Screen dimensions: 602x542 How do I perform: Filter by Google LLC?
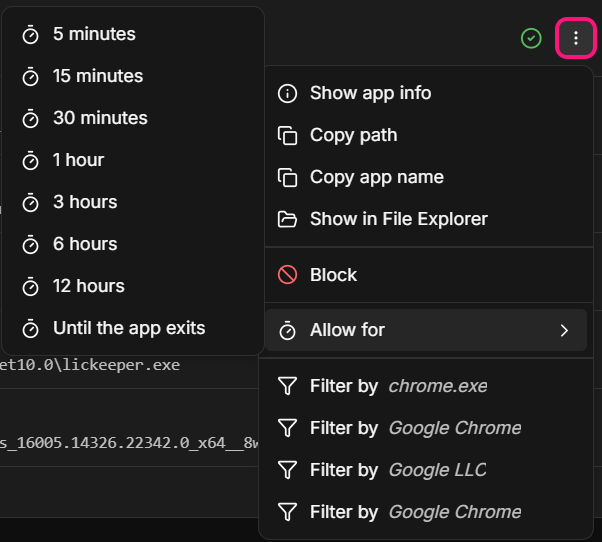426,470
